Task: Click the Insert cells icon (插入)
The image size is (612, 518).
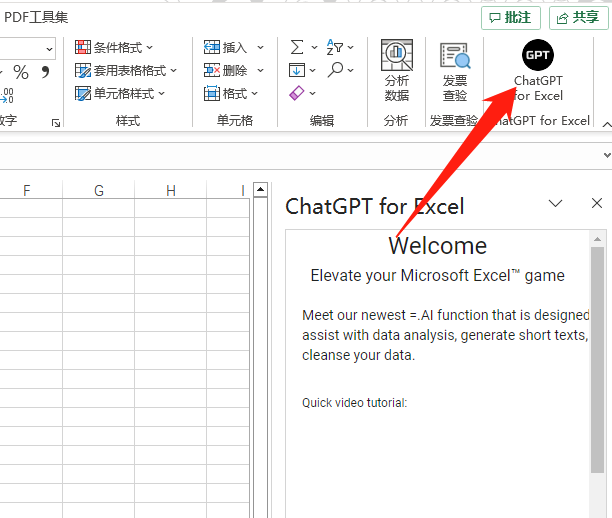Action: click(212, 48)
